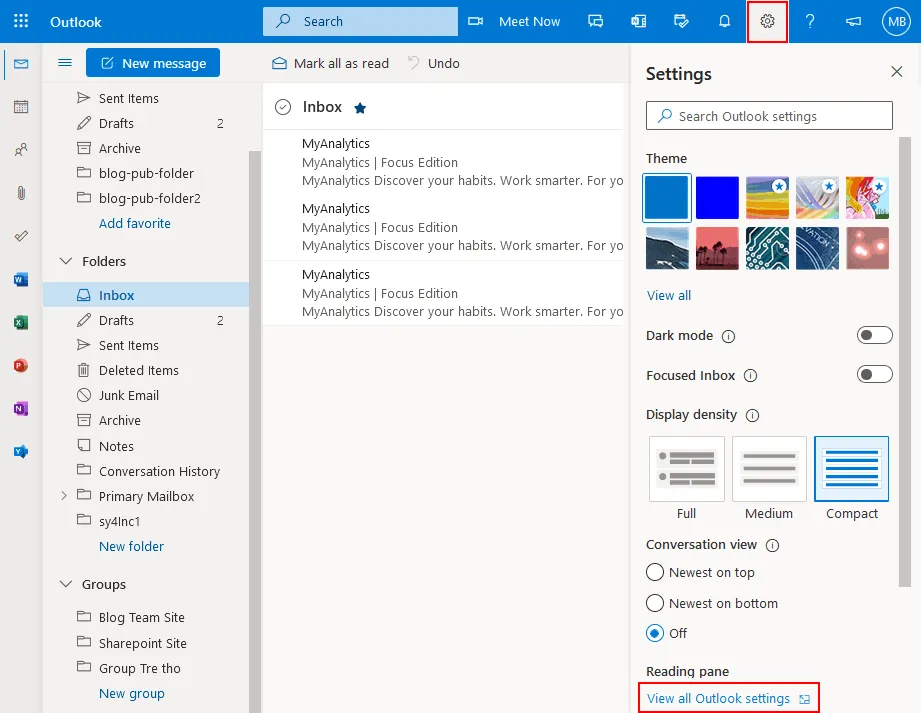921x713 pixels.
Task: Collapse the Folders section
Action: (x=66, y=261)
